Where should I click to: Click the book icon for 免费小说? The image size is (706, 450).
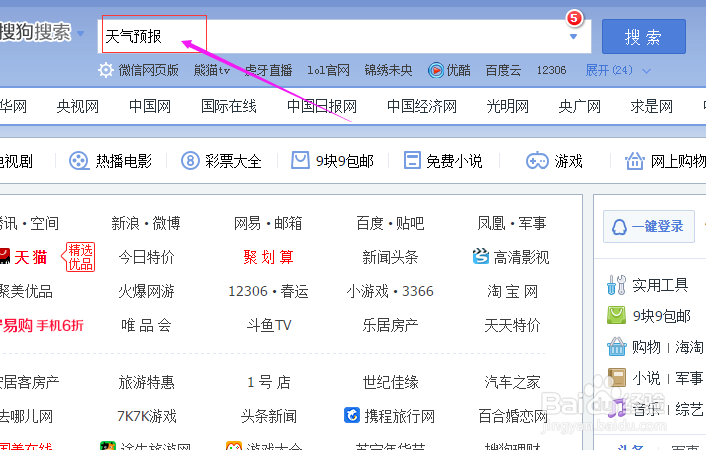point(412,160)
